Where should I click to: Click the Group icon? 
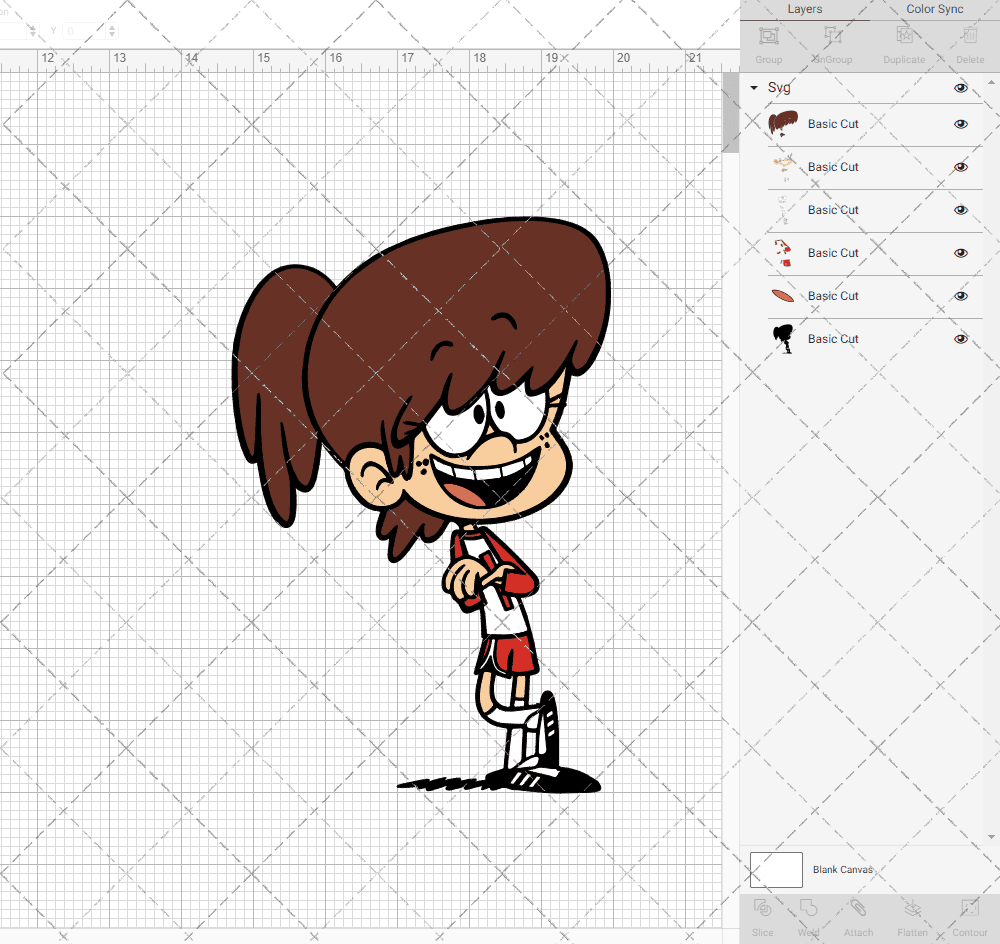coord(768,36)
